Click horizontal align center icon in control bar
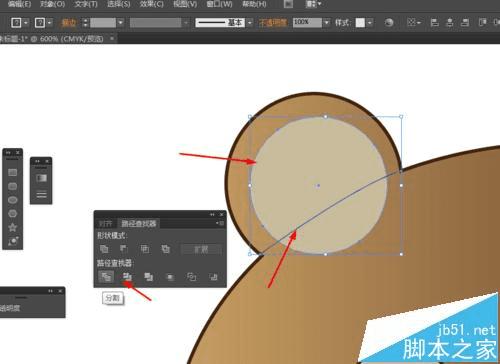 click(450, 23)
